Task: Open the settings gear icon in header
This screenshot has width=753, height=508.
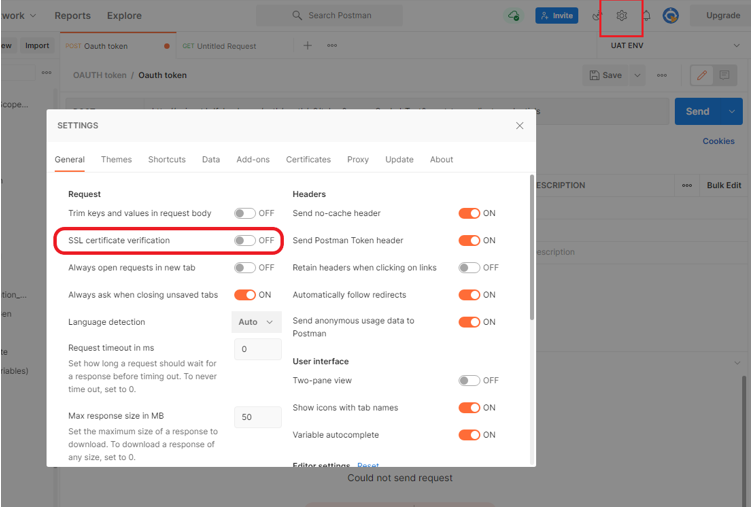Action: point(621,16)
